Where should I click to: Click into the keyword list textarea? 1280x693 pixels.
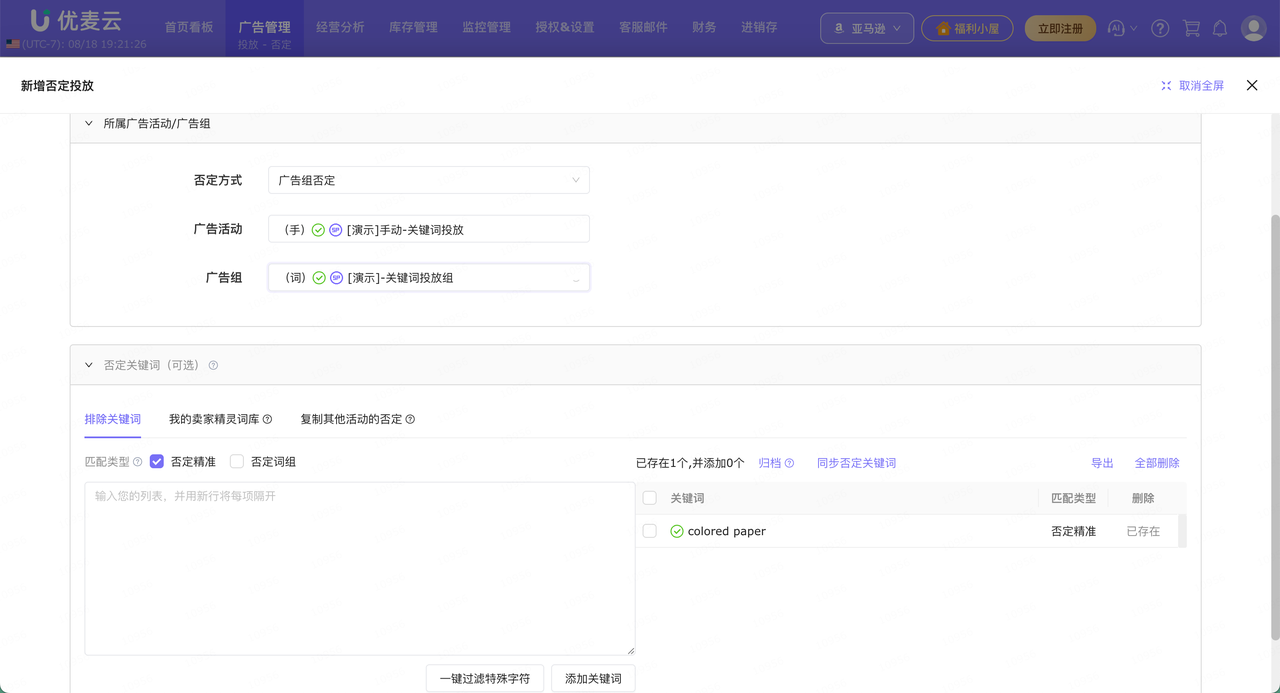[360, 569]
